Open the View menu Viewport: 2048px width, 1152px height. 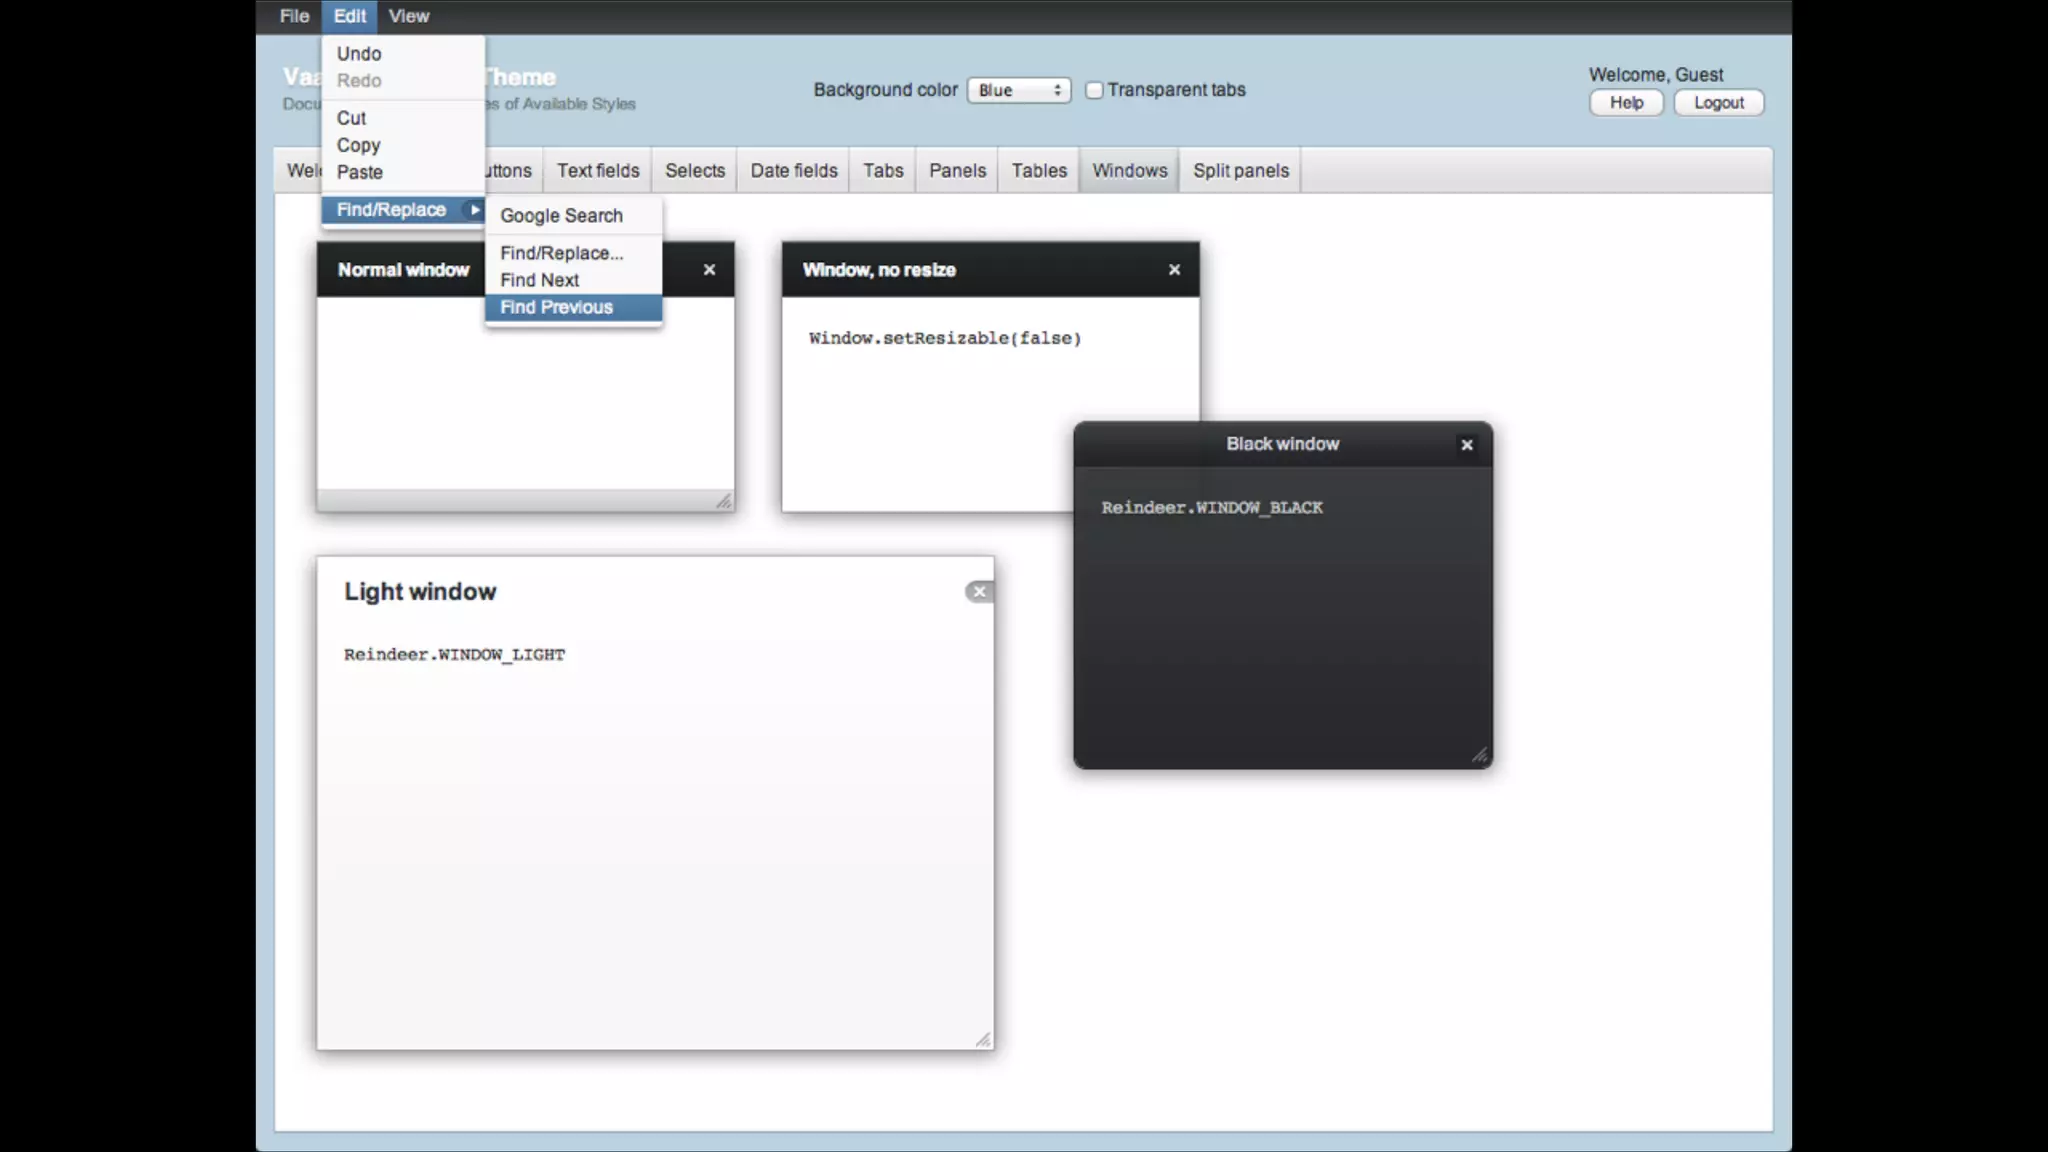tap(408, 16)
